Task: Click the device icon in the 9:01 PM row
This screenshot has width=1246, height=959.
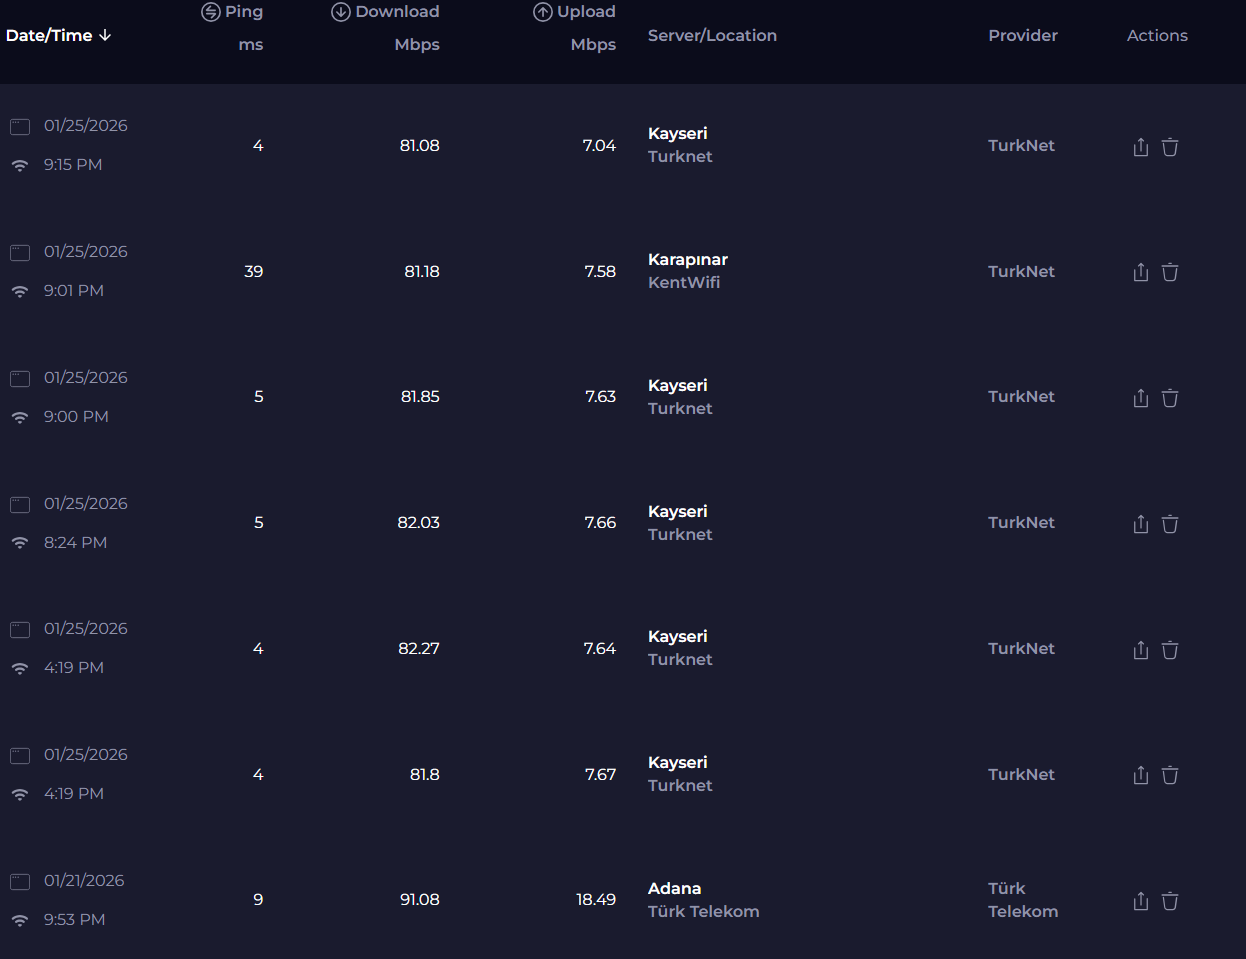Action: click(x=20, y=253)
